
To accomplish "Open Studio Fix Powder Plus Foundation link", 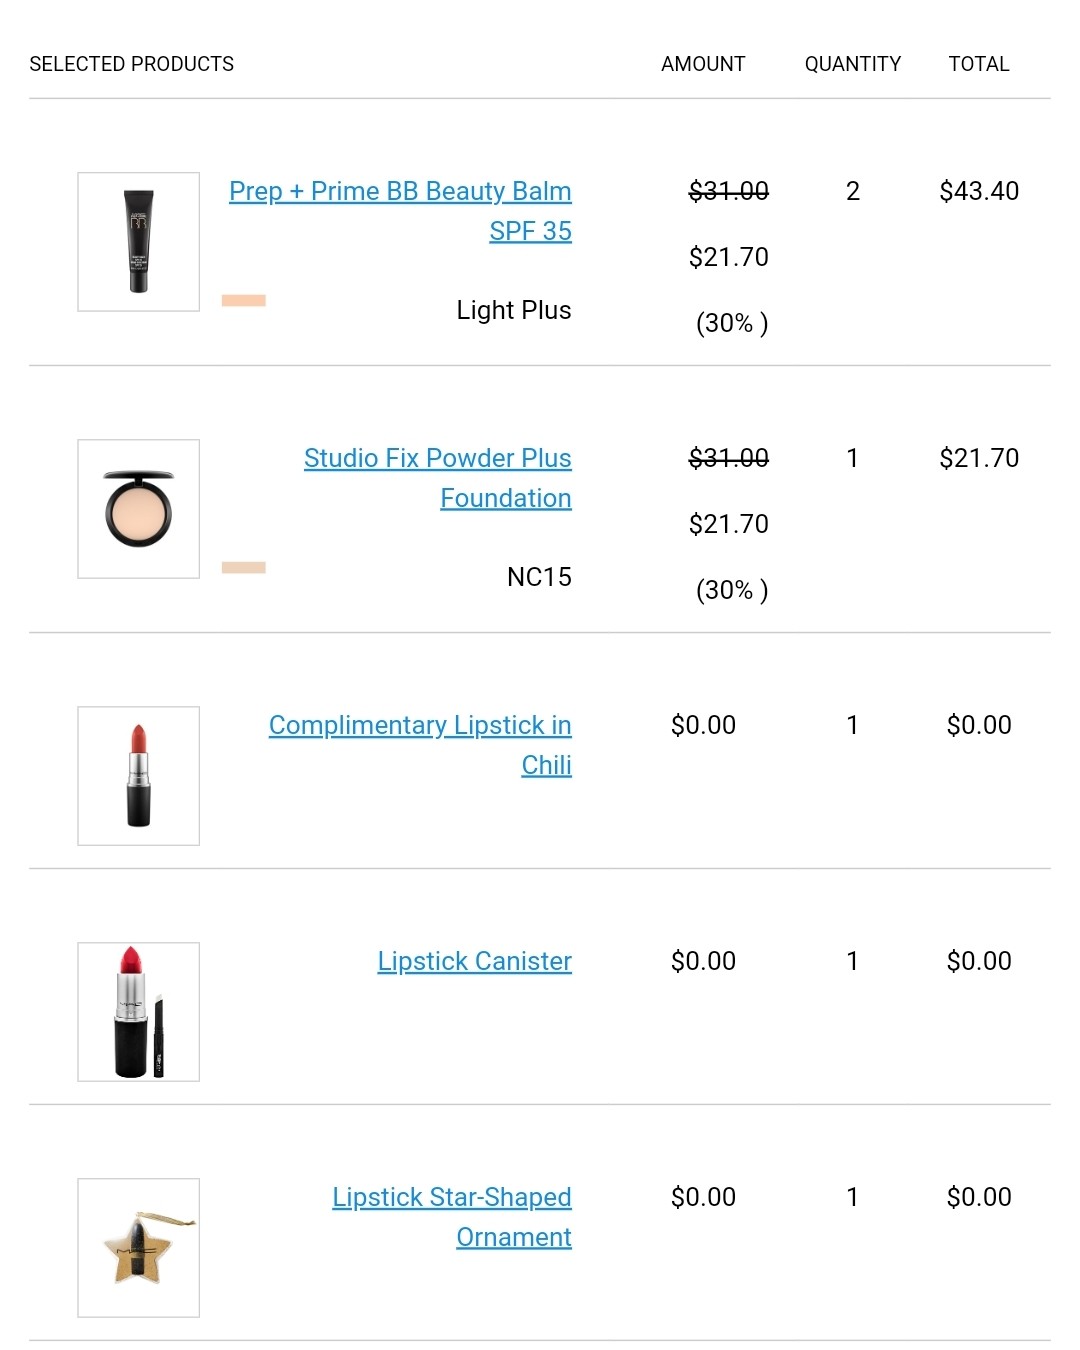I will click(438, 477).
